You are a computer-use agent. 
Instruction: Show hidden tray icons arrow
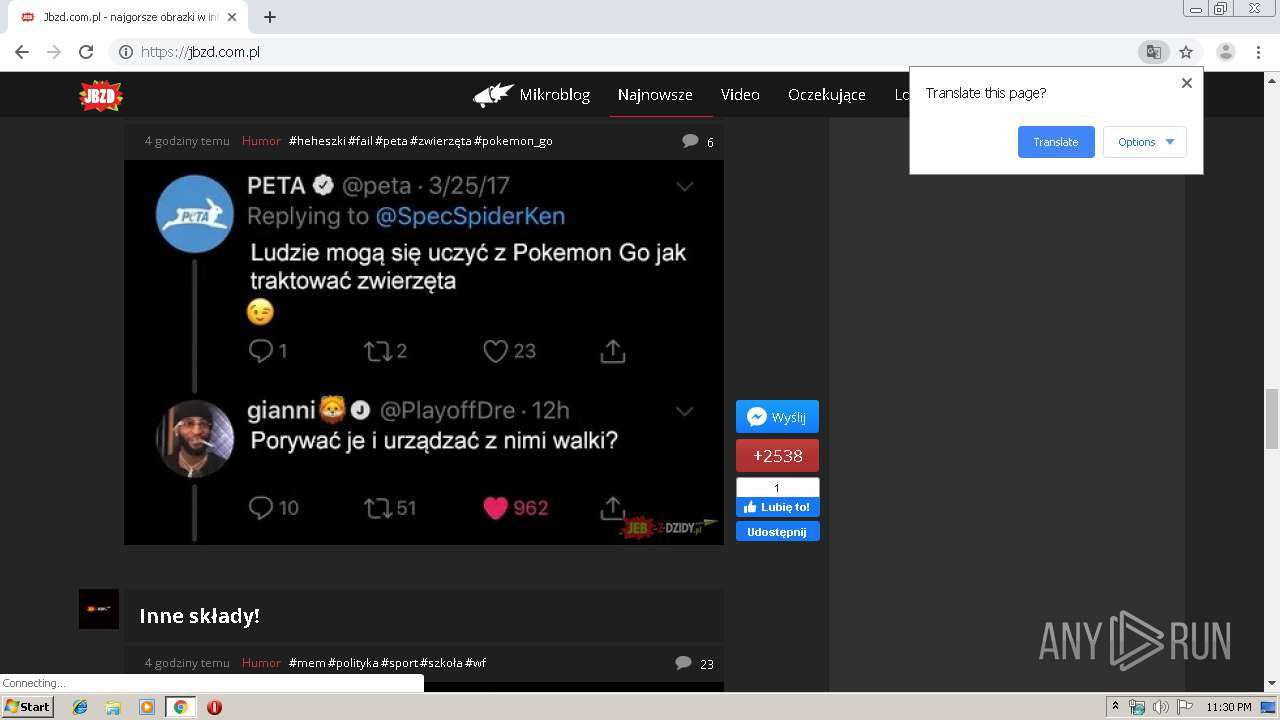point(1115,707)
